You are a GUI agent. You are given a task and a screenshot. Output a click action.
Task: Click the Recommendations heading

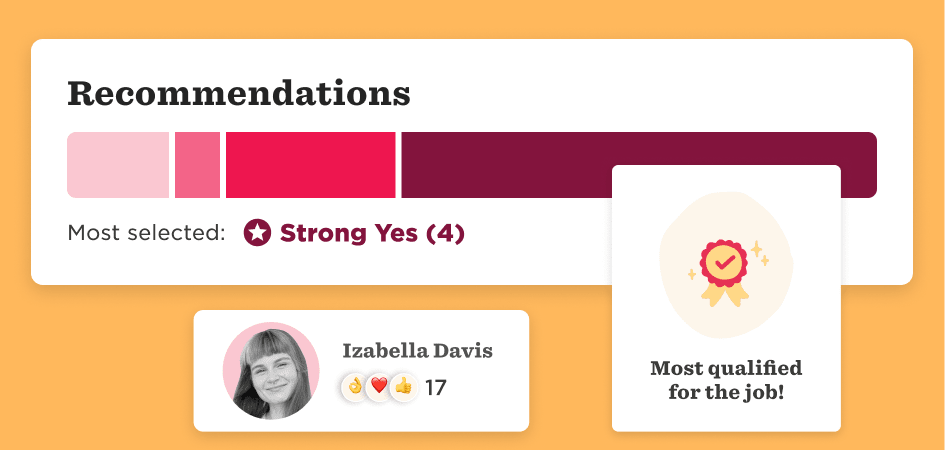(239, 93)
